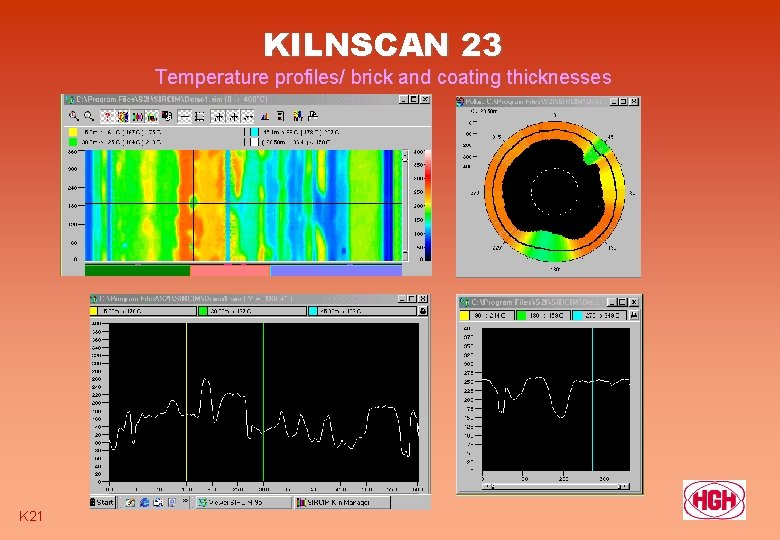Click the multicolor bar graph toolbar icon

coord(298,116)
